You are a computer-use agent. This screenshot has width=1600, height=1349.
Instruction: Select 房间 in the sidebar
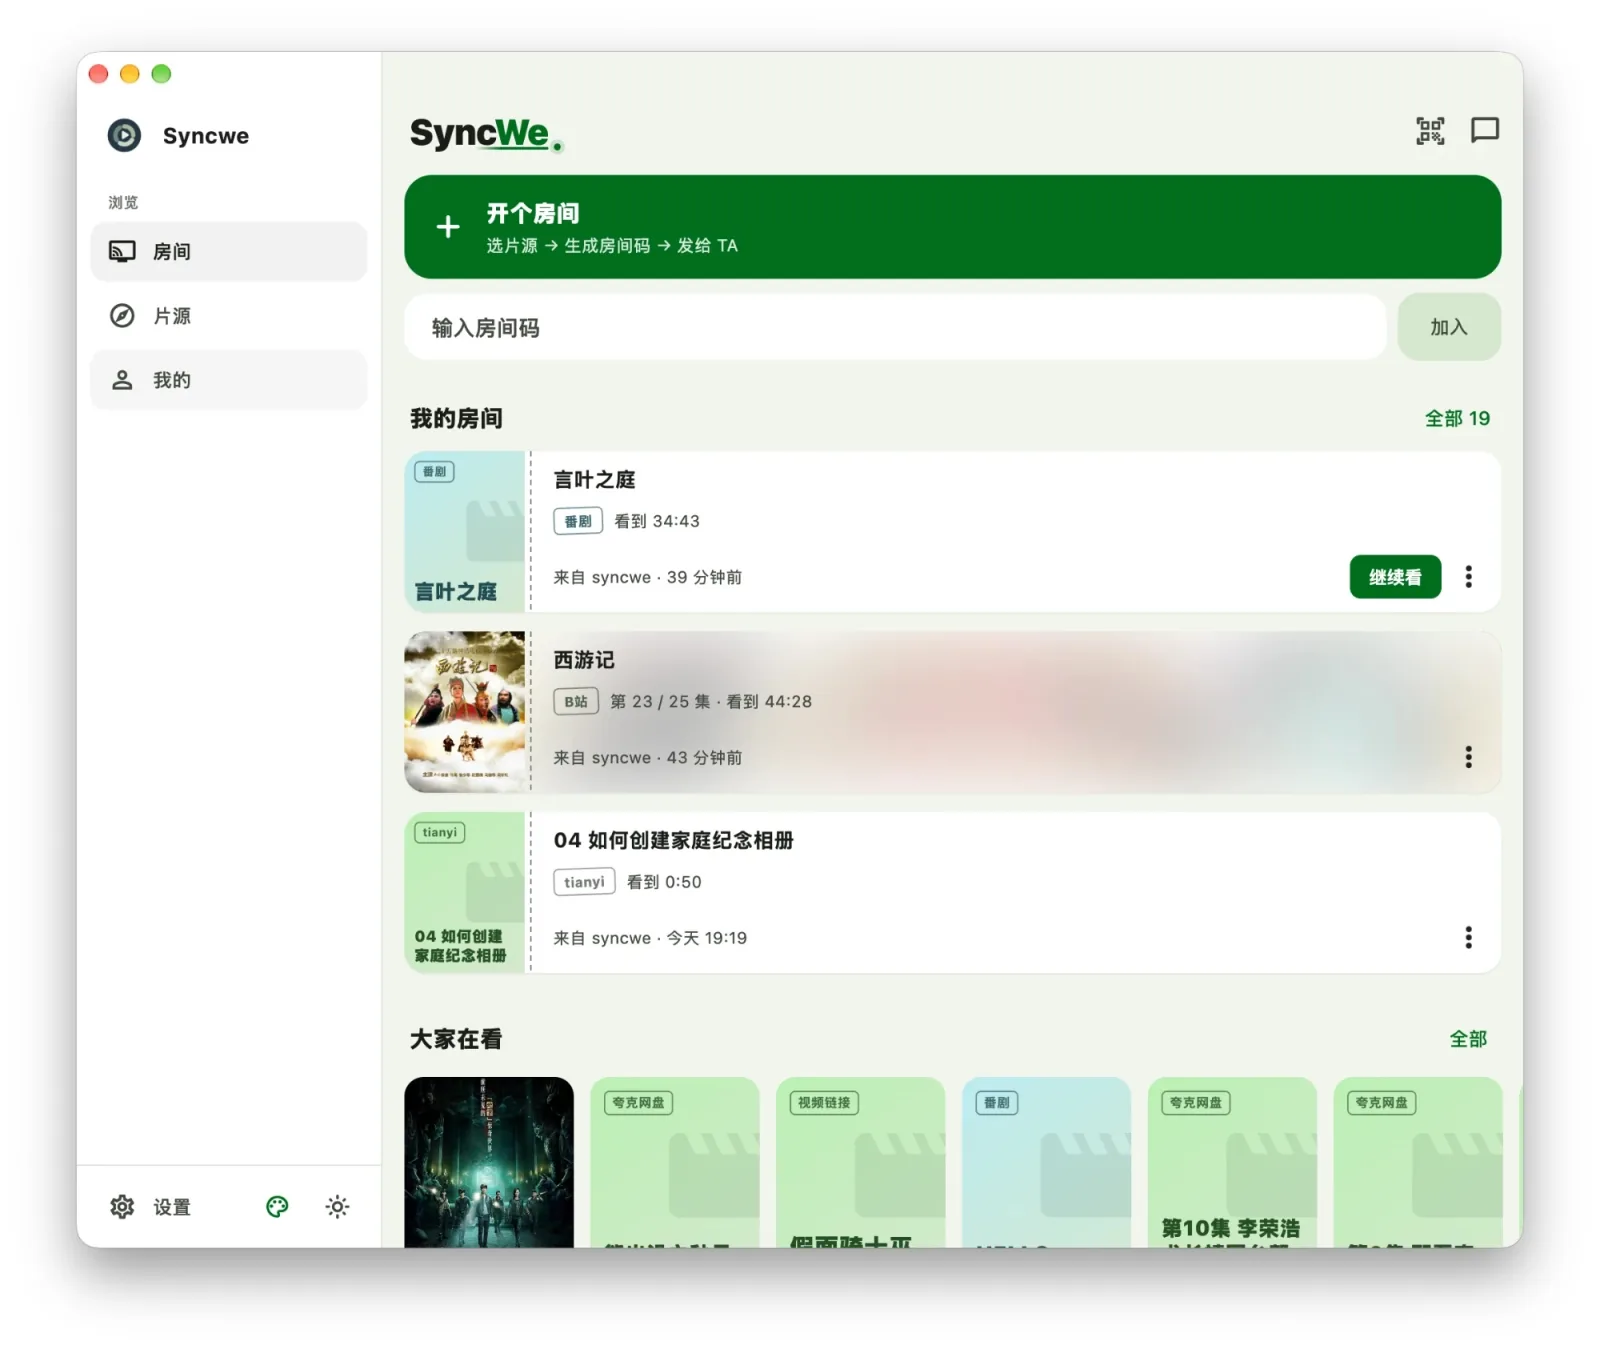pos(229,251)
